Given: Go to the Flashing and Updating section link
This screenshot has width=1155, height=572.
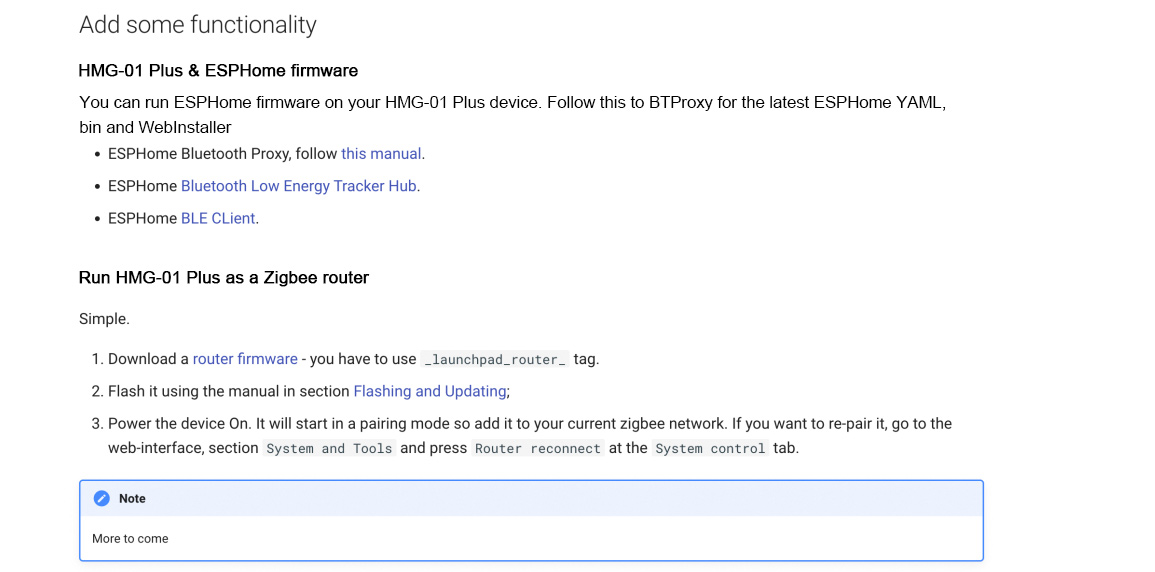Looking at the screenshot, I should click(x=430, y=391).
